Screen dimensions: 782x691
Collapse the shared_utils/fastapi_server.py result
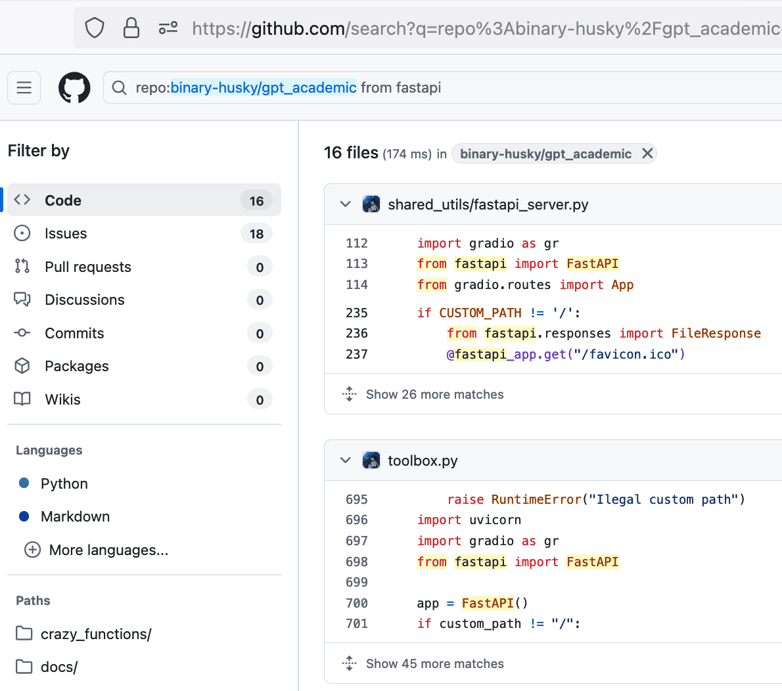click(x=345, y=204)
